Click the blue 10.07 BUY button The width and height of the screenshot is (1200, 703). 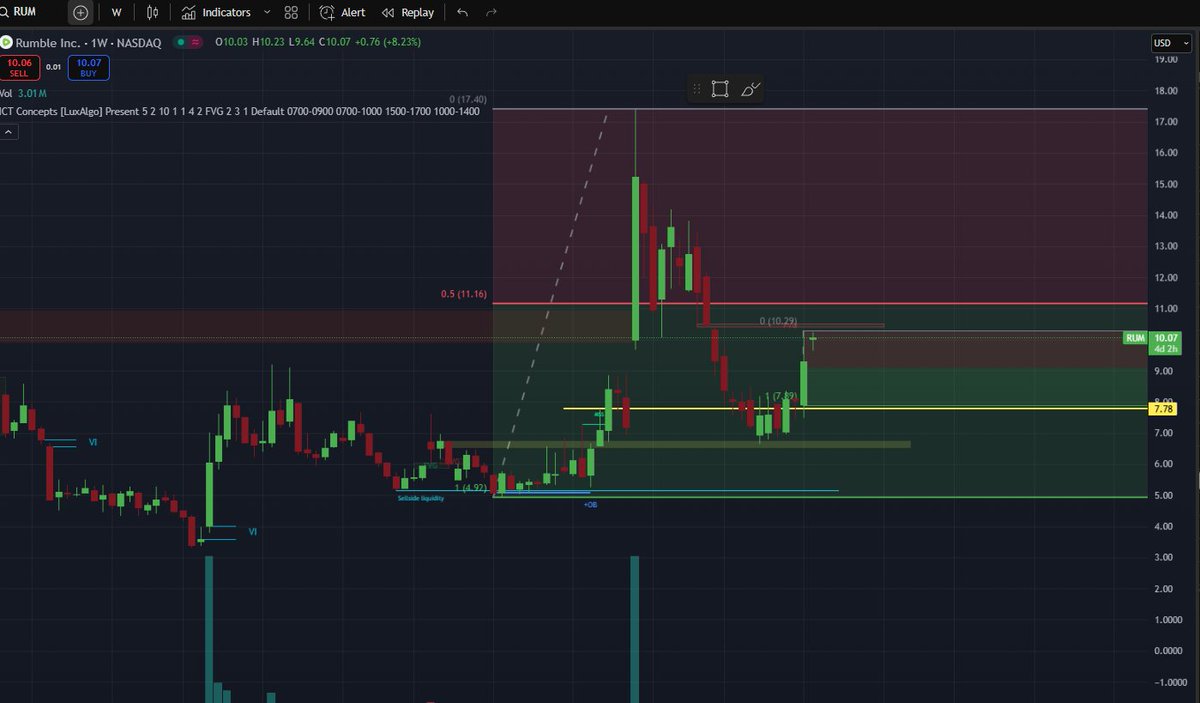[89, 67]
